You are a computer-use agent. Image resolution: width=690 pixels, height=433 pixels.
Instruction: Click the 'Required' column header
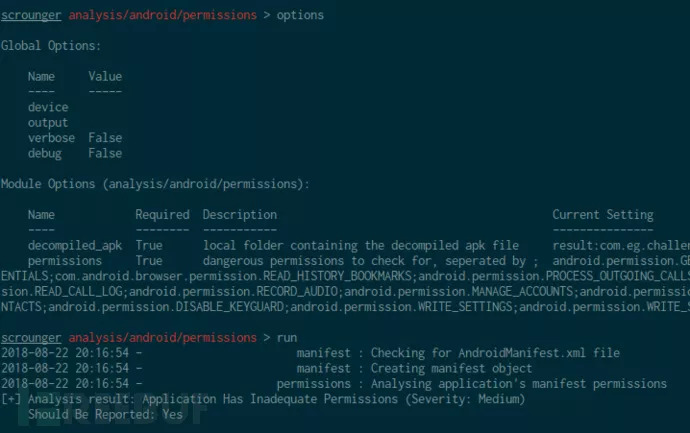click(162, 214)
